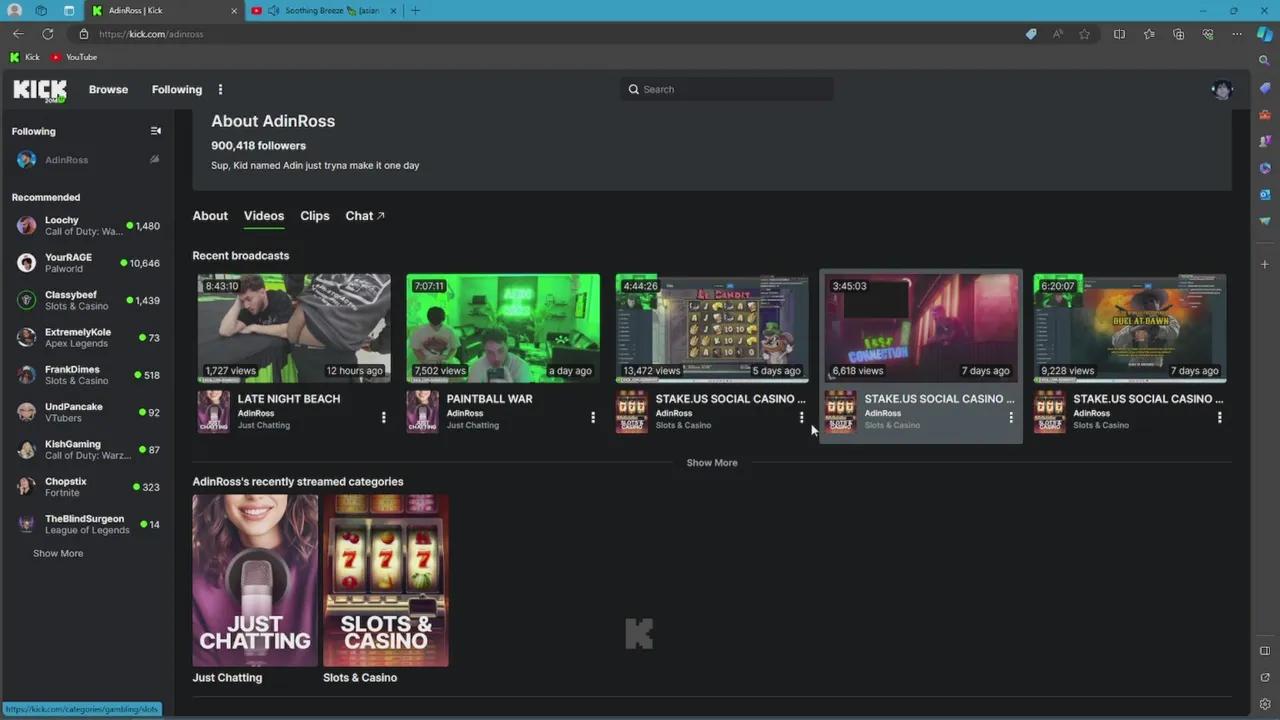The height and width of the screenshot is (720, 1280).
Task: Toggle notifications bell next to AdinRoss
Action: (x=154, y=159)
